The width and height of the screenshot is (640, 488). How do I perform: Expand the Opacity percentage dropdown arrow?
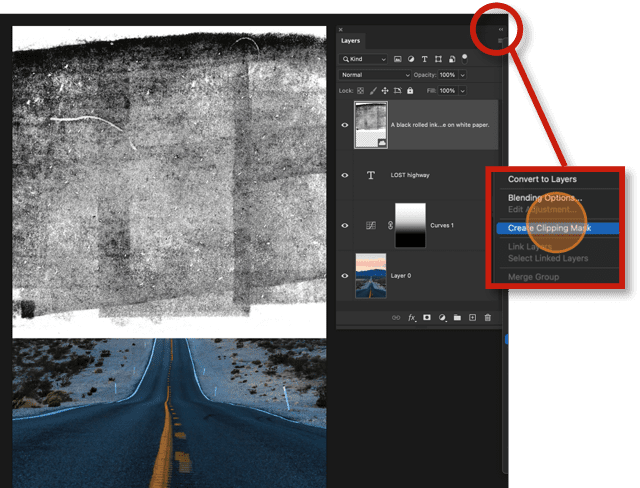[x=463, y=75]
